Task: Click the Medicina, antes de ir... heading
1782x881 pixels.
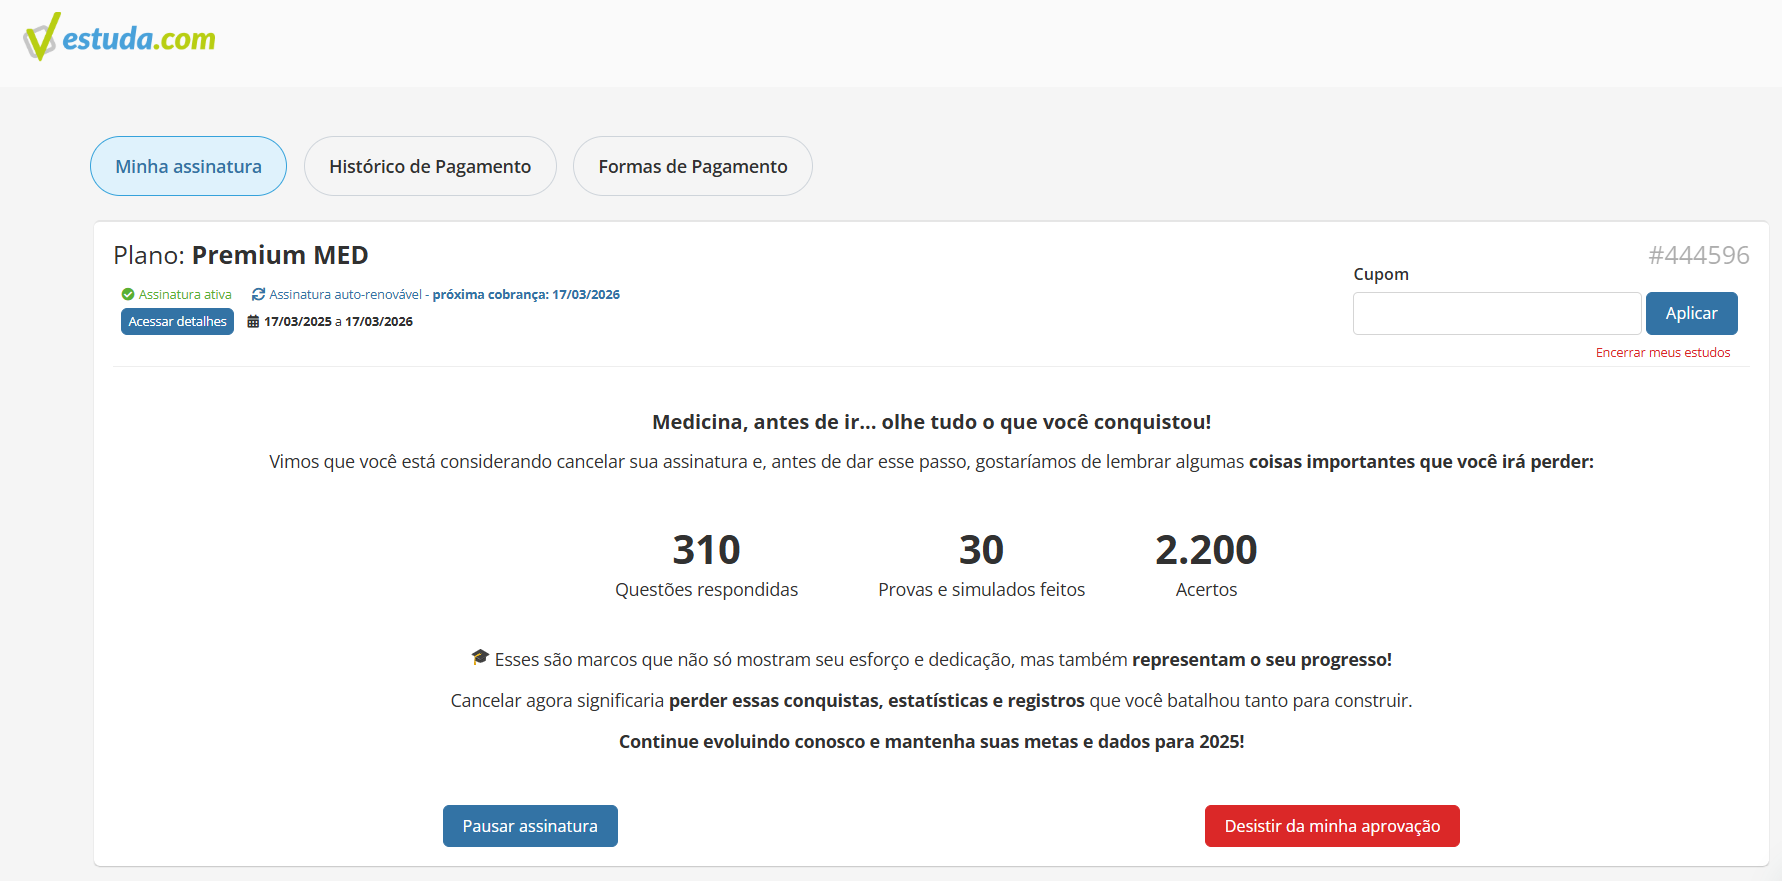Action: (x=931, y=422)
